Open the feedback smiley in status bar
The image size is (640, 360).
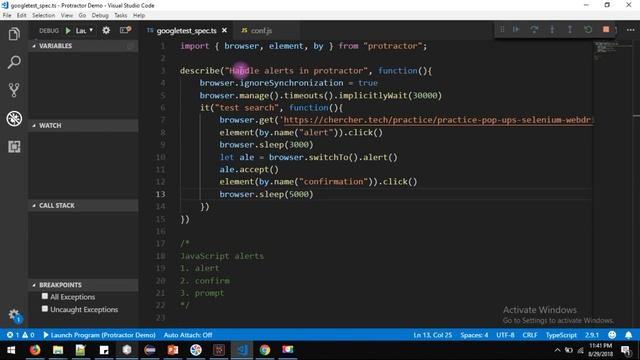[612, 335]
